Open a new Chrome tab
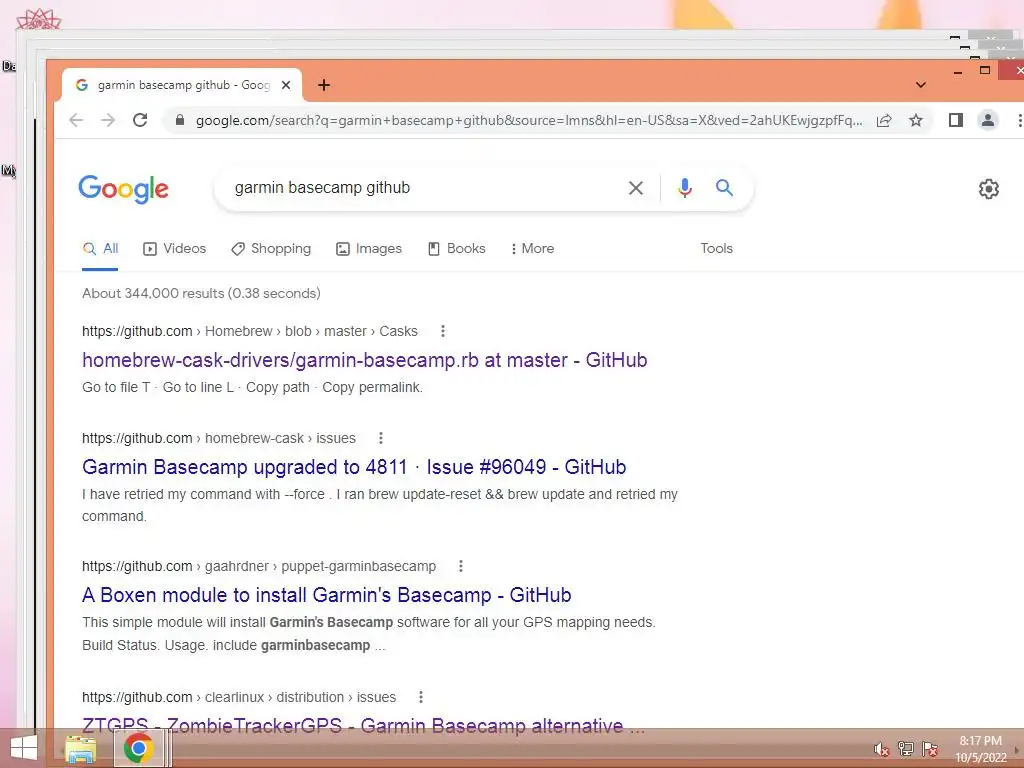The height and width of the screenshot is (768, 1024). tap(324, 85)
